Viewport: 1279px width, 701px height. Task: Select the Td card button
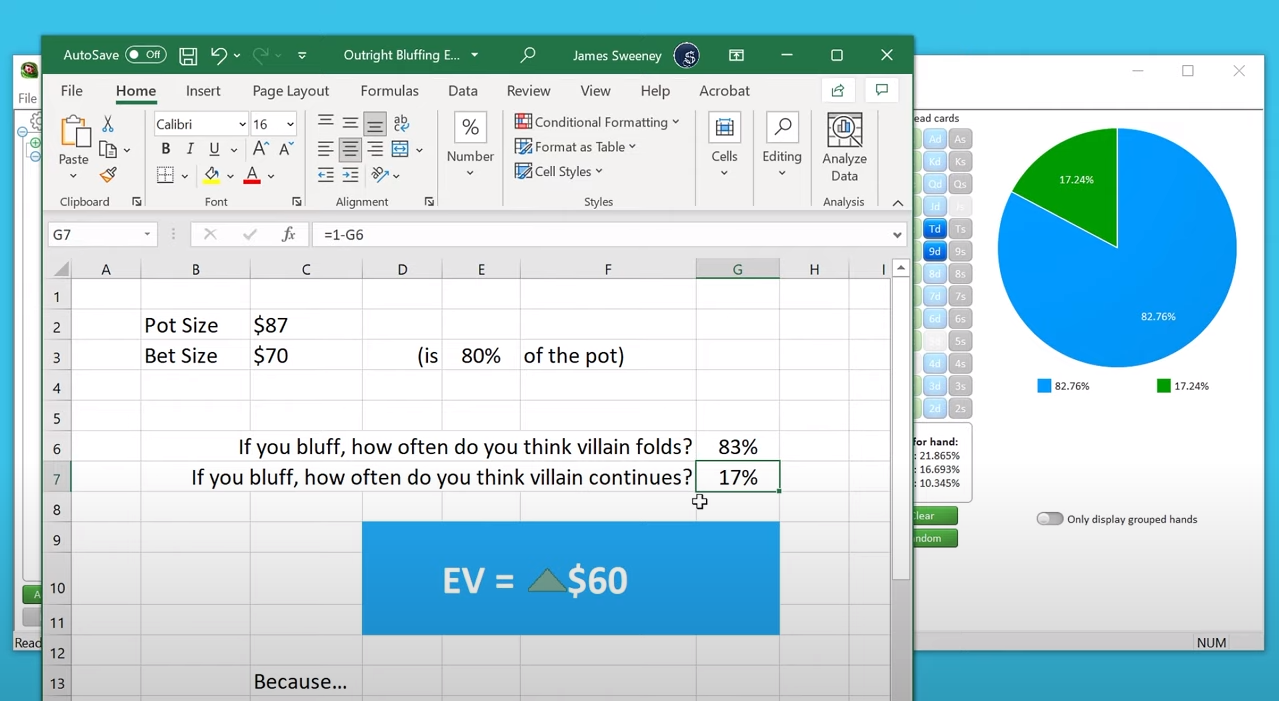pos(935,229)
